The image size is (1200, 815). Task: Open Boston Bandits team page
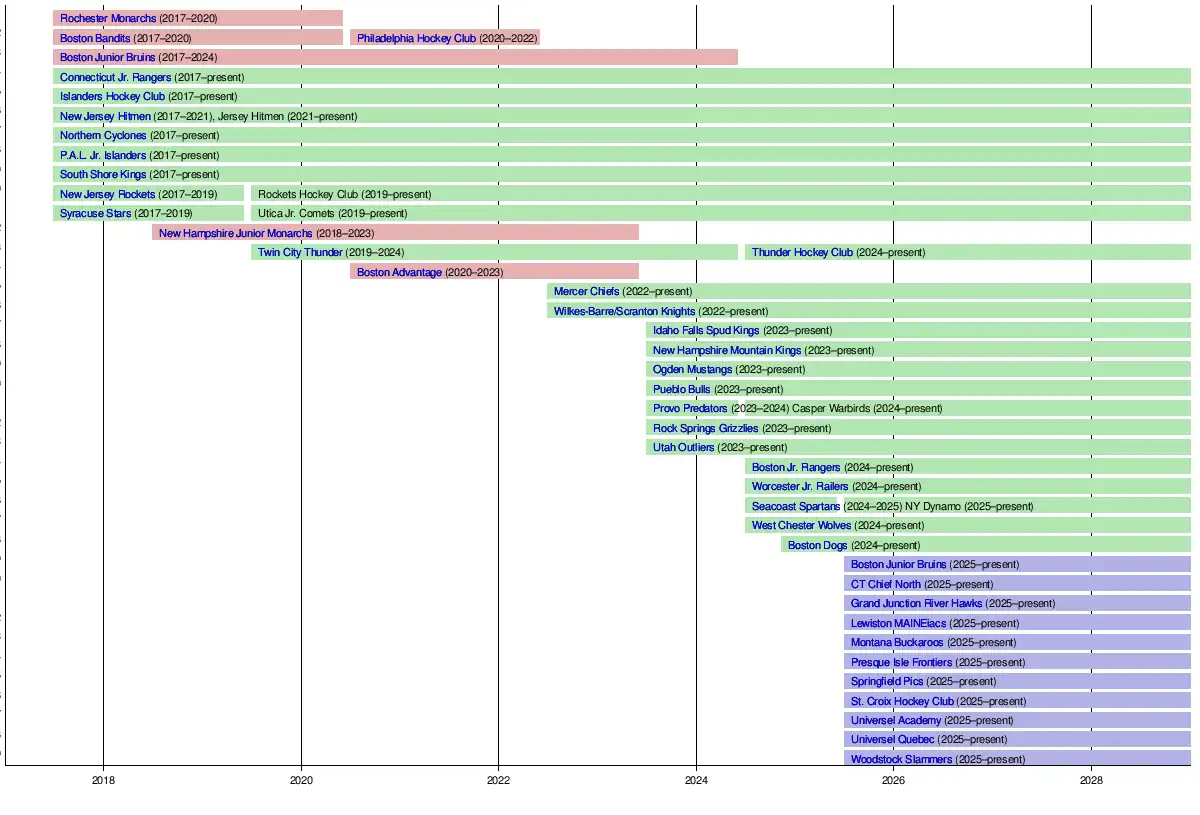95,38
